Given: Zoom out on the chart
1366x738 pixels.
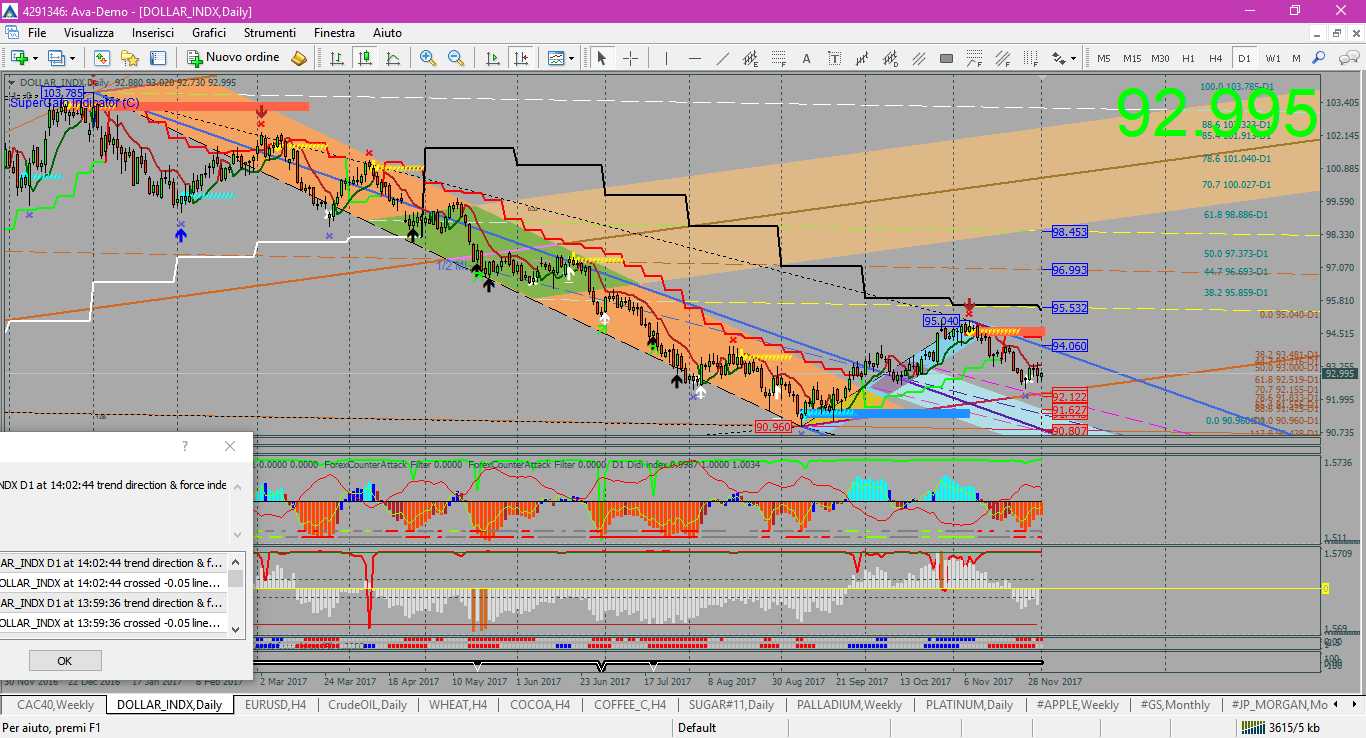Looking at the screenshot, I should click(456, 58).
